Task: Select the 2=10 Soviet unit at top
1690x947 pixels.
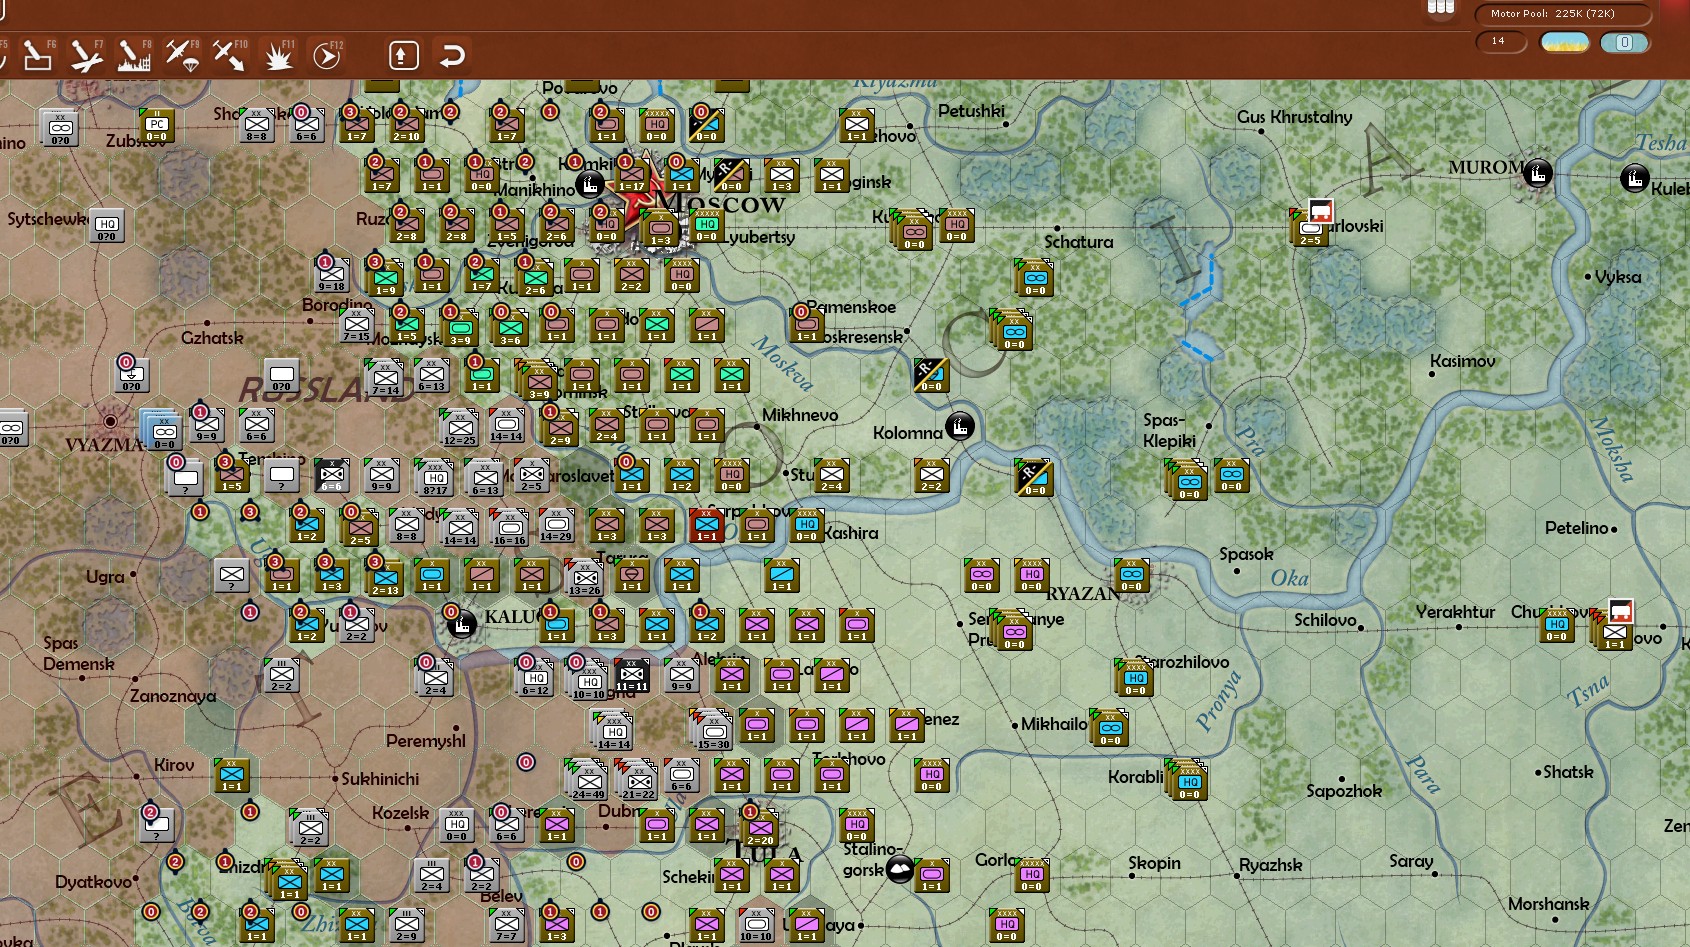Action: tap(406, 125)
